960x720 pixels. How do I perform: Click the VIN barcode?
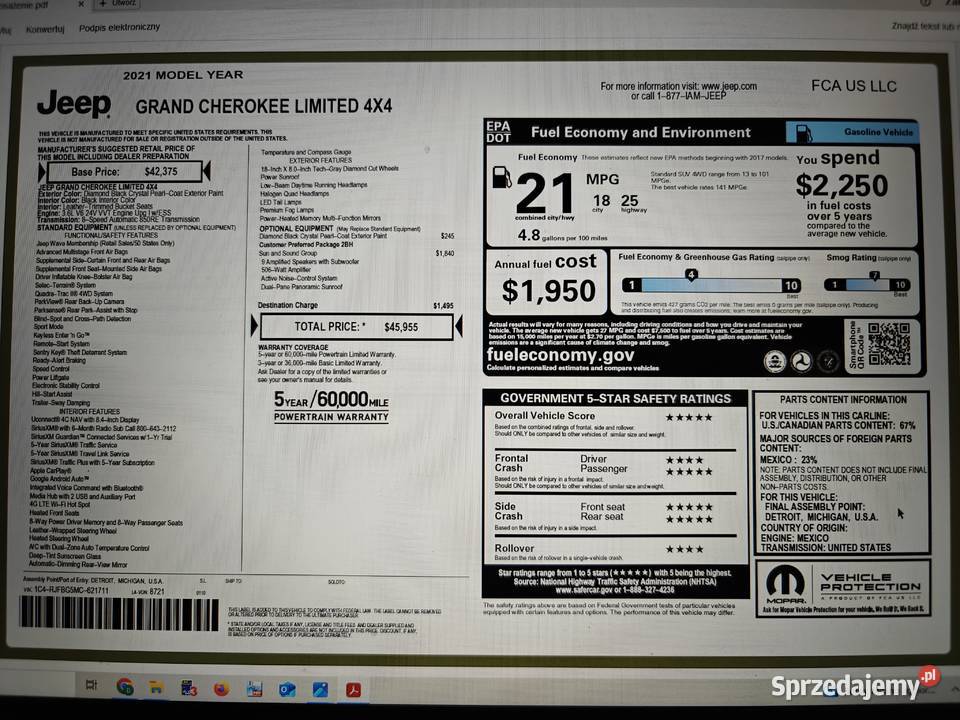tap(119, 613)
